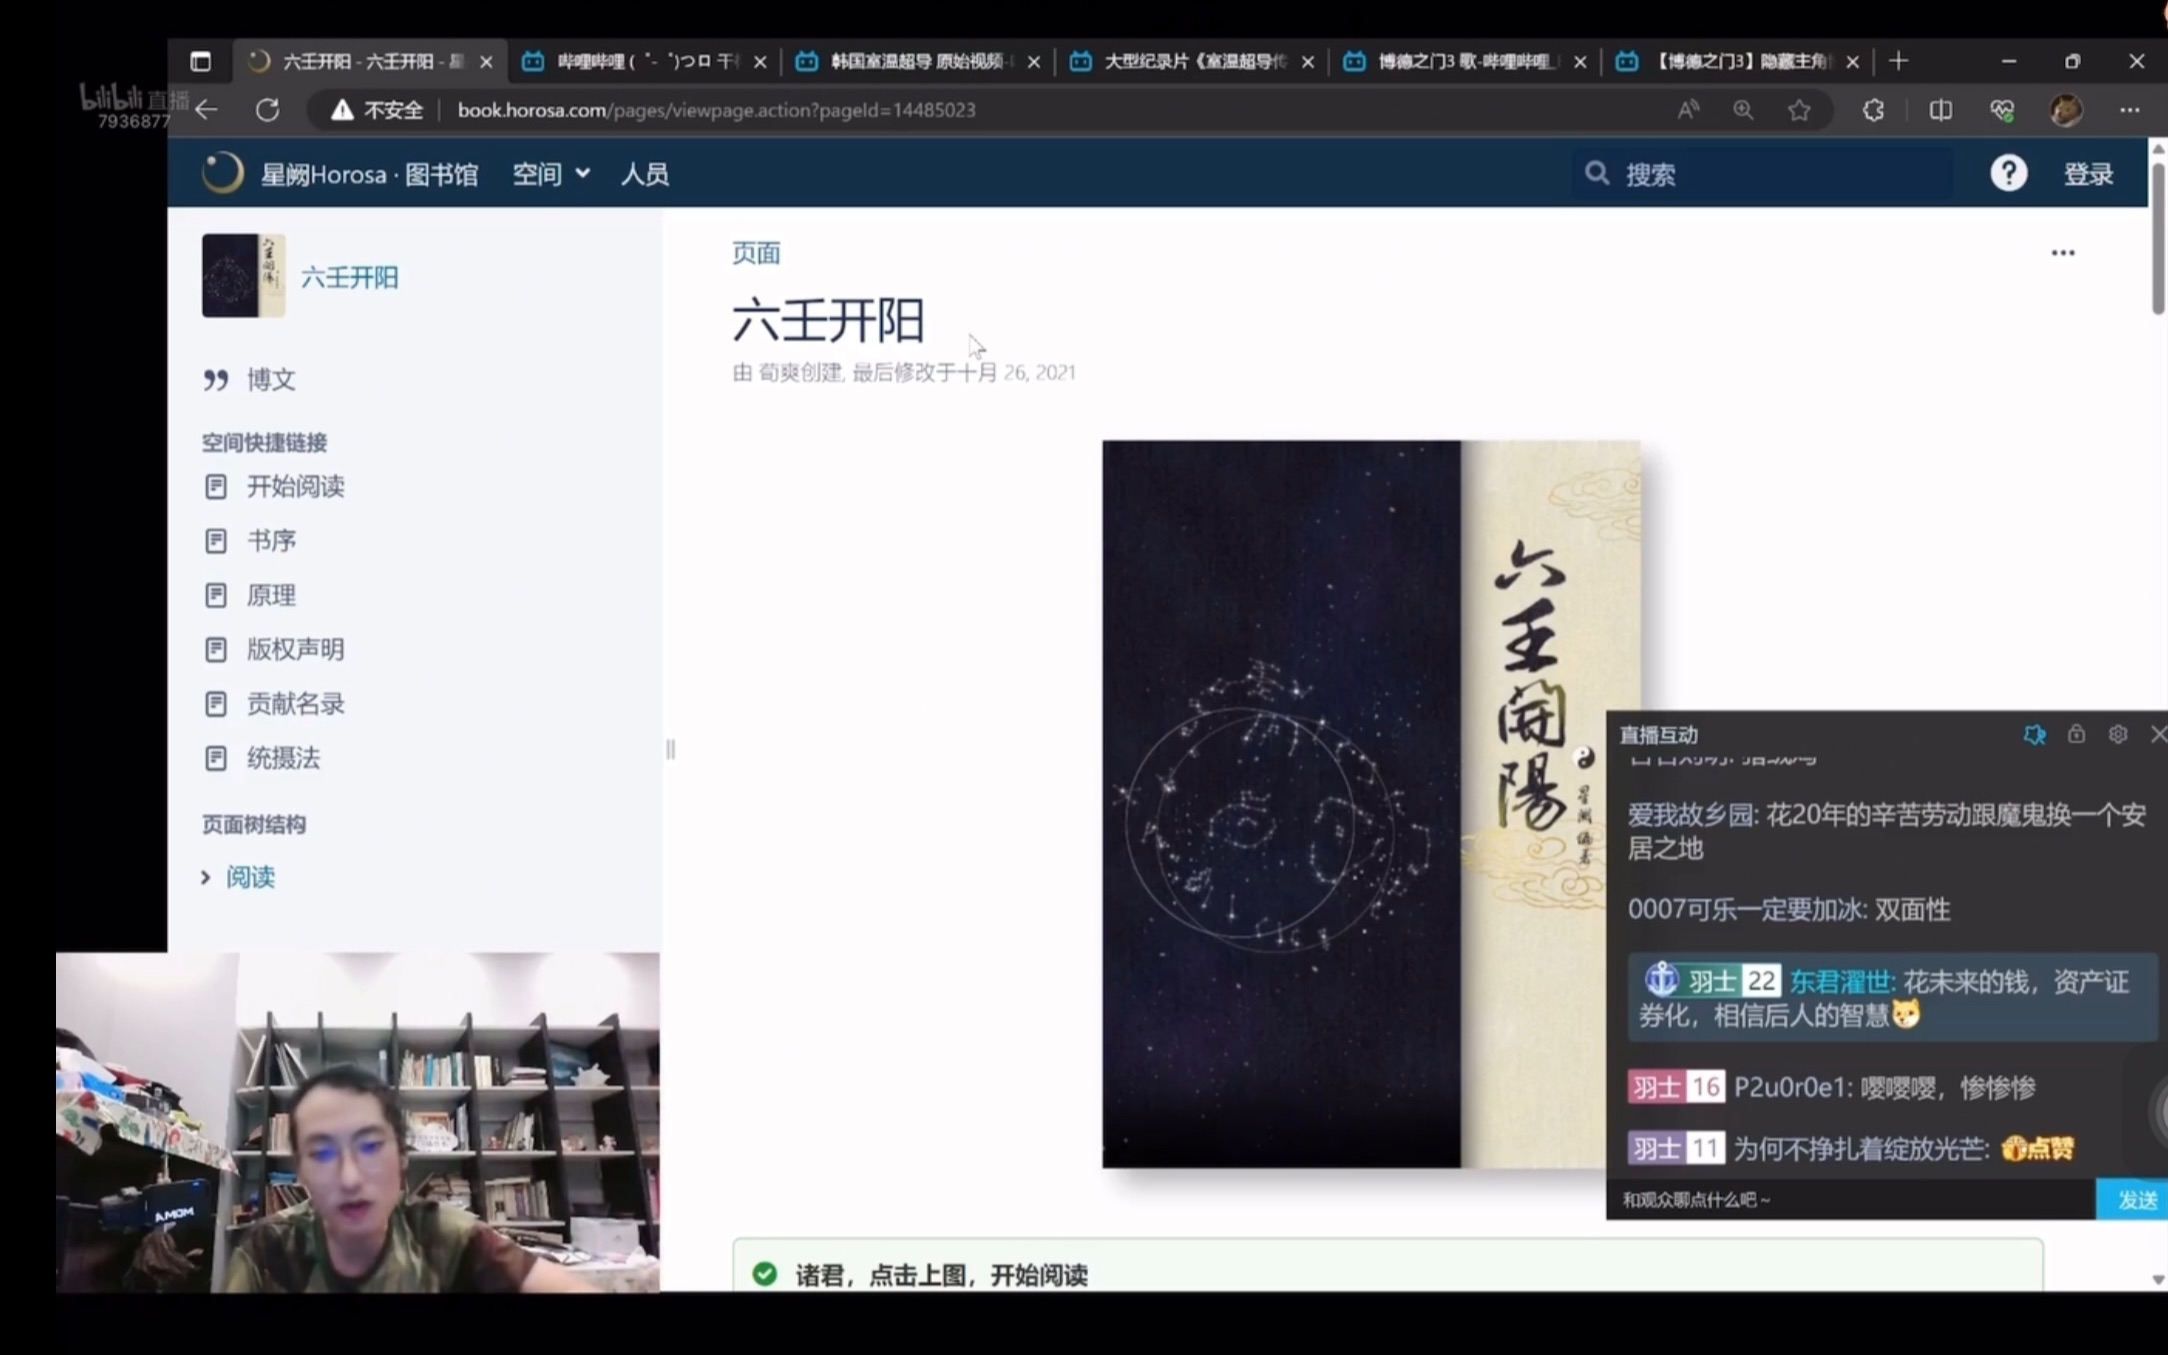Open the 贡献名录 sidebar link

pos(295,704)
